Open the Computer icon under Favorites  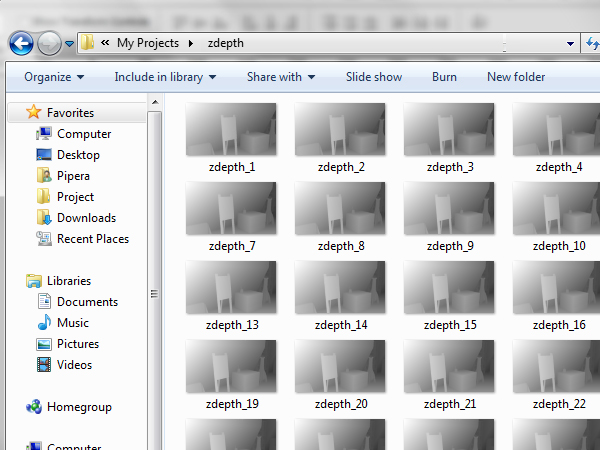coord(44,134)
